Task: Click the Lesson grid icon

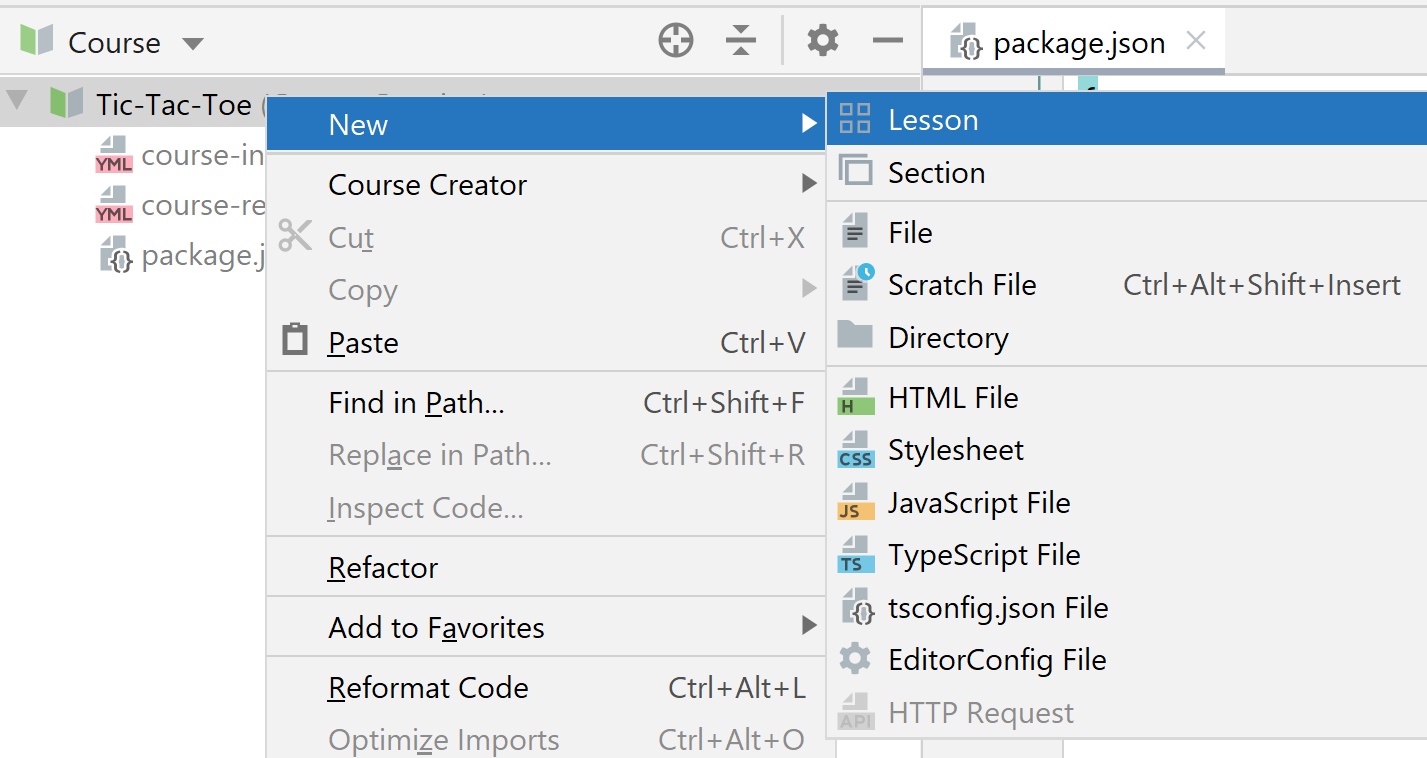Action: click(x=855, y=119)
